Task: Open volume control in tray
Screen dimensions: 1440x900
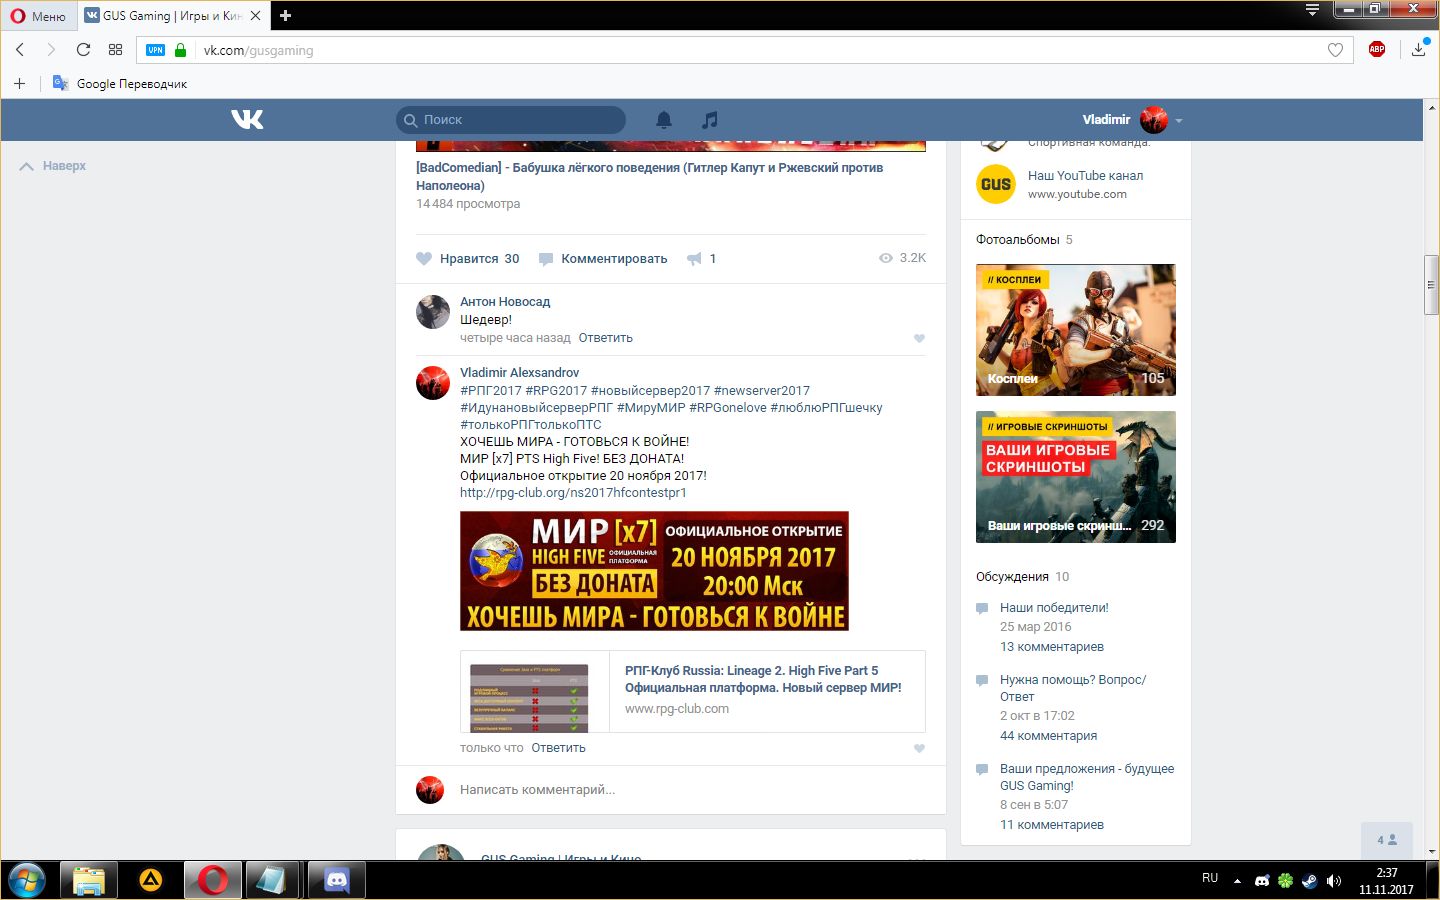Action: [x=1333, y=881]
